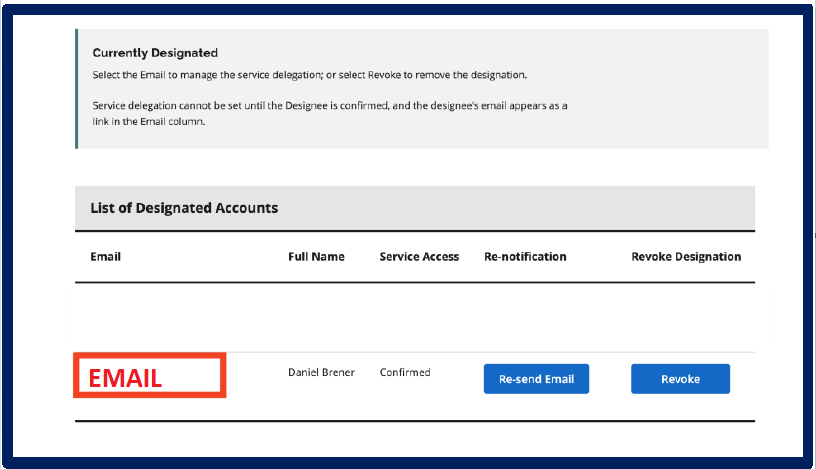Revoke Daniel Brener's designation

pos(680,379)
